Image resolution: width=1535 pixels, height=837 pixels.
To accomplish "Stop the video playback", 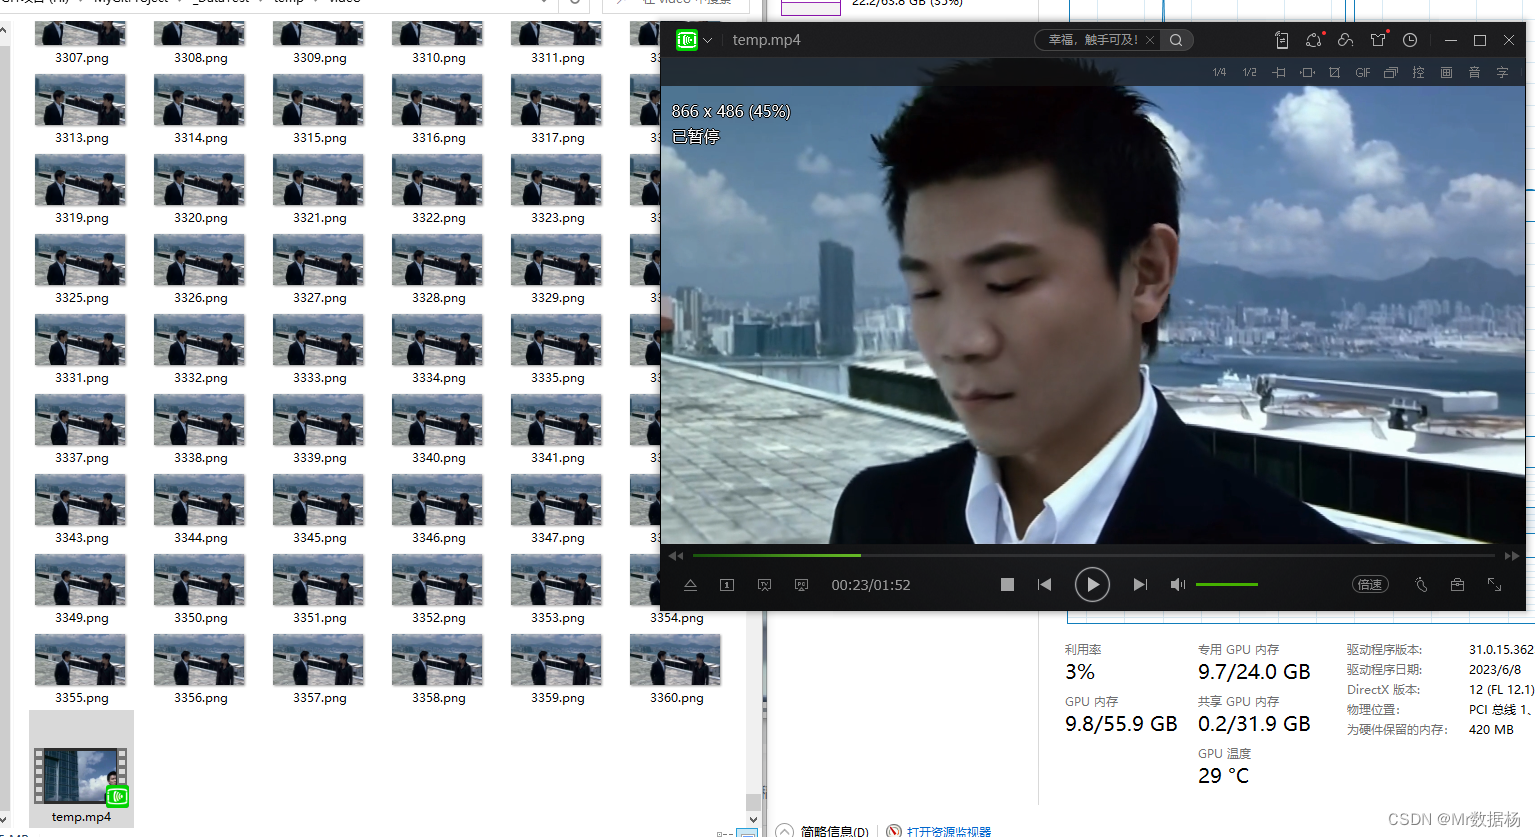I will click(x=1007, y=585).
